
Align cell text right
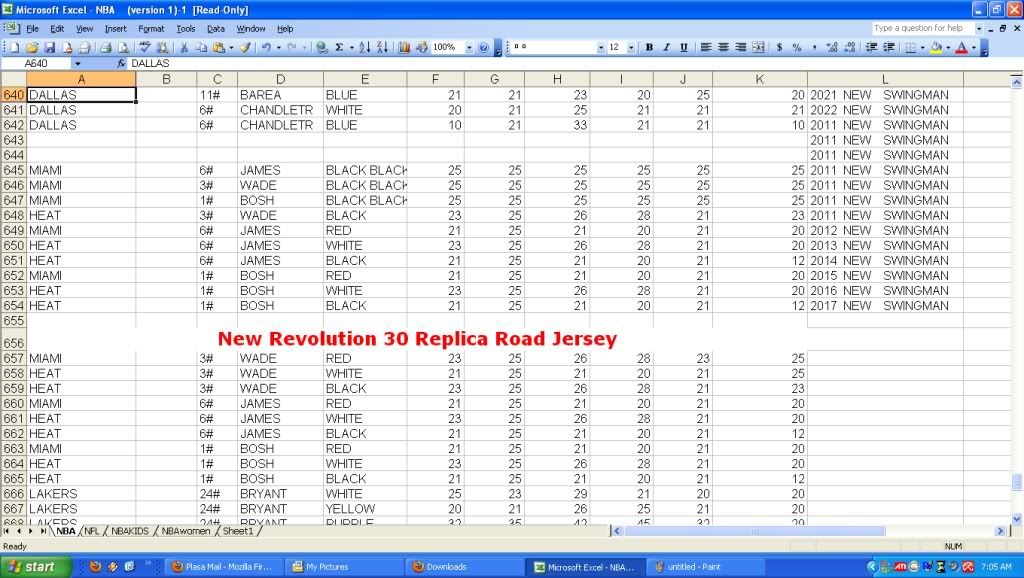point(741,47)
